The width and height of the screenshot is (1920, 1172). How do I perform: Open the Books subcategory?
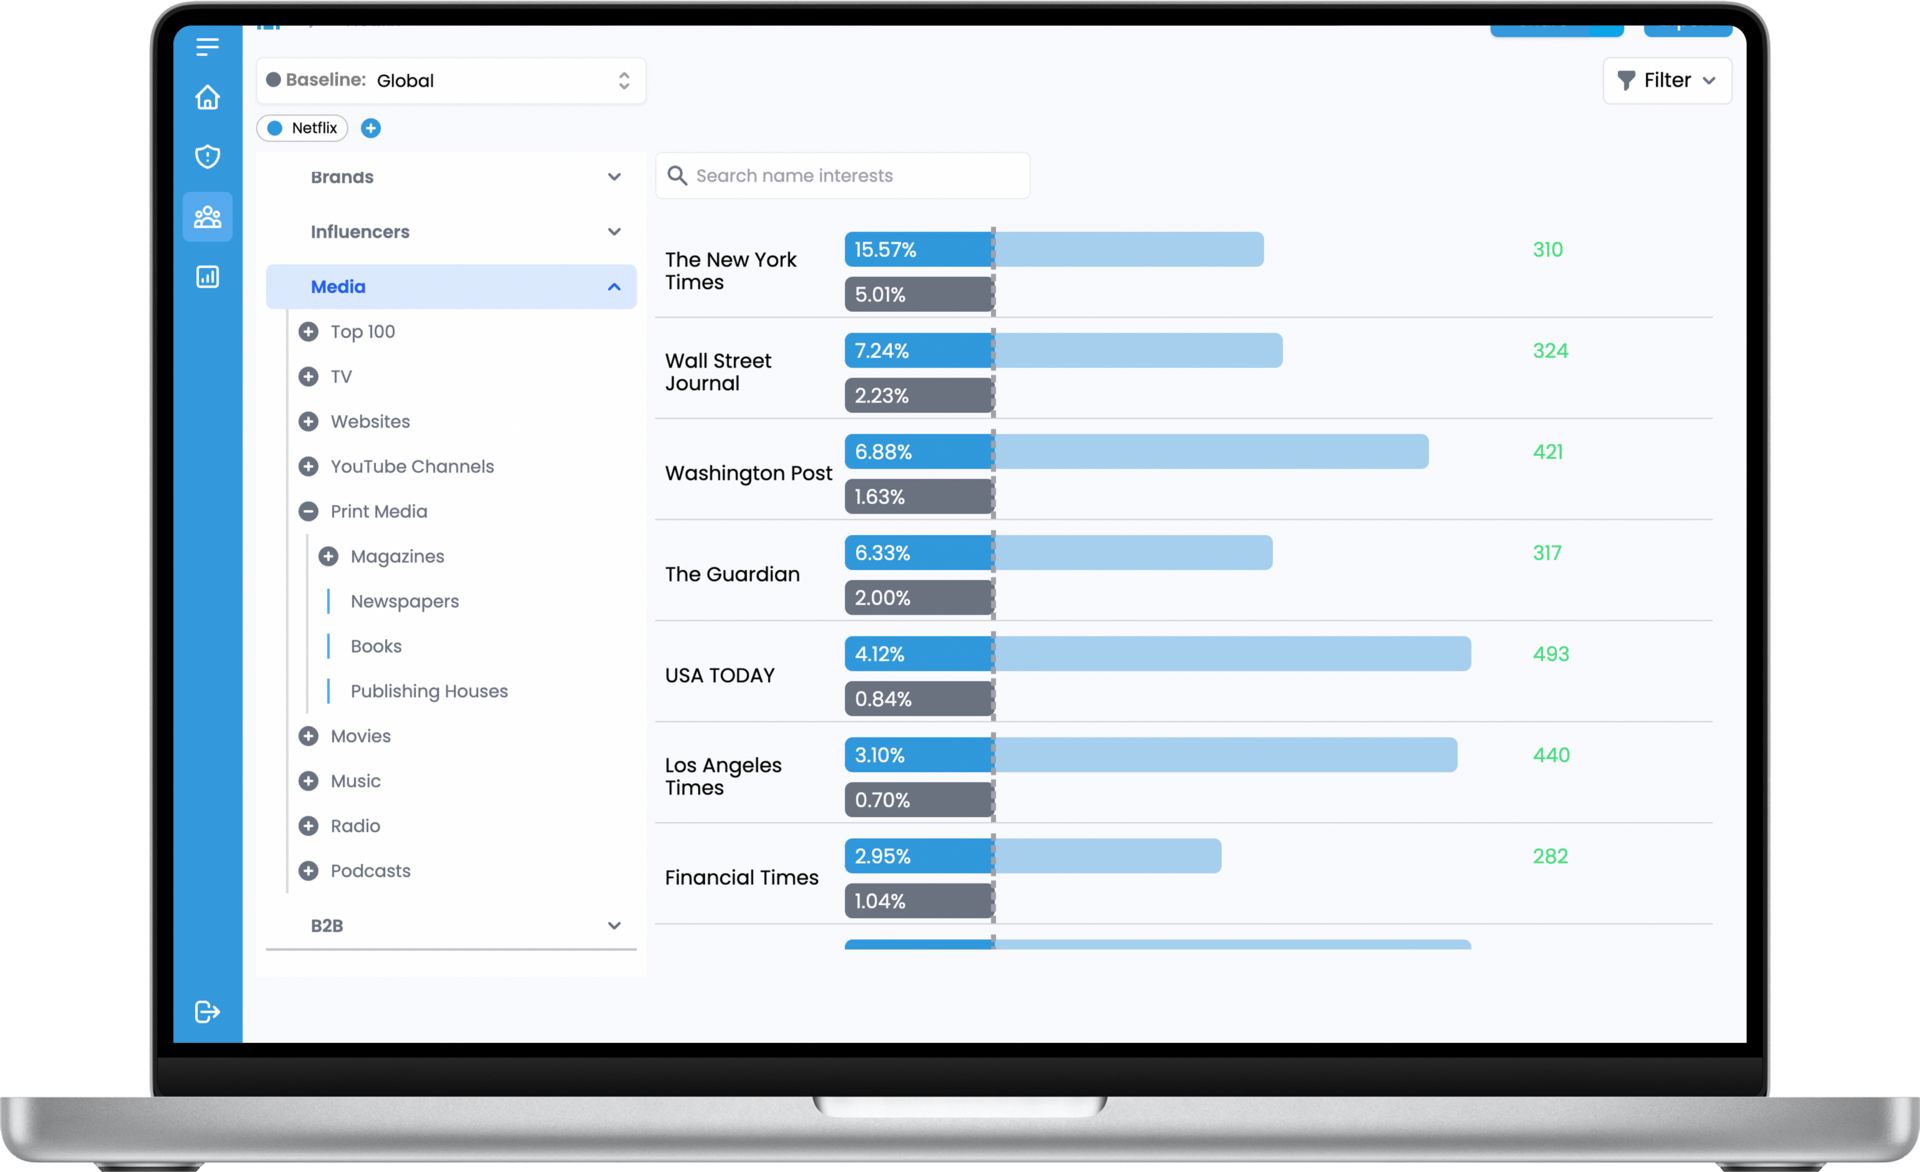pos(376,646)
